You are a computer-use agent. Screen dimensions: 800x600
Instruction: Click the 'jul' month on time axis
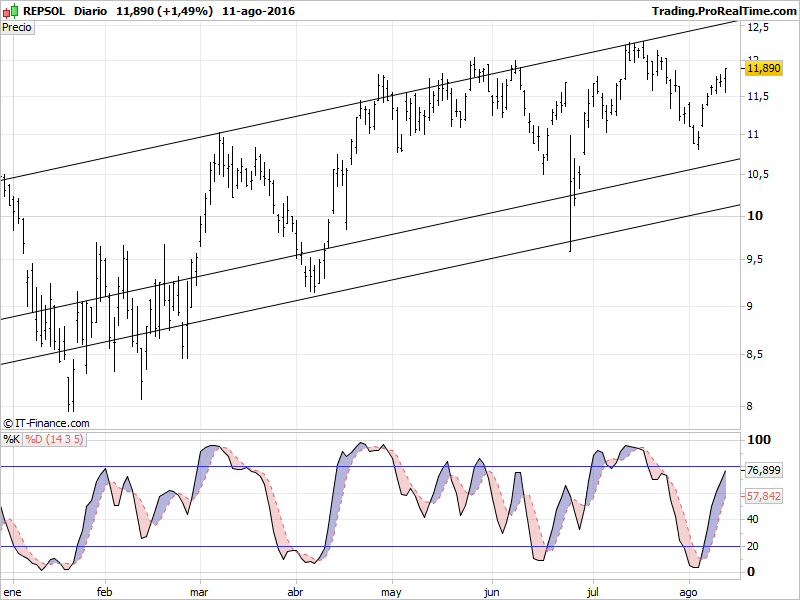coord(594,591)
